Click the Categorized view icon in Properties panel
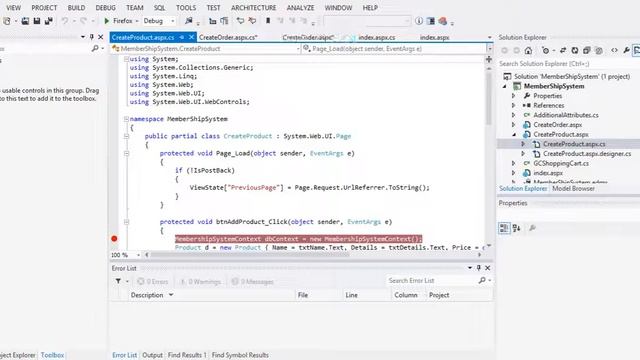 point(504,228)
